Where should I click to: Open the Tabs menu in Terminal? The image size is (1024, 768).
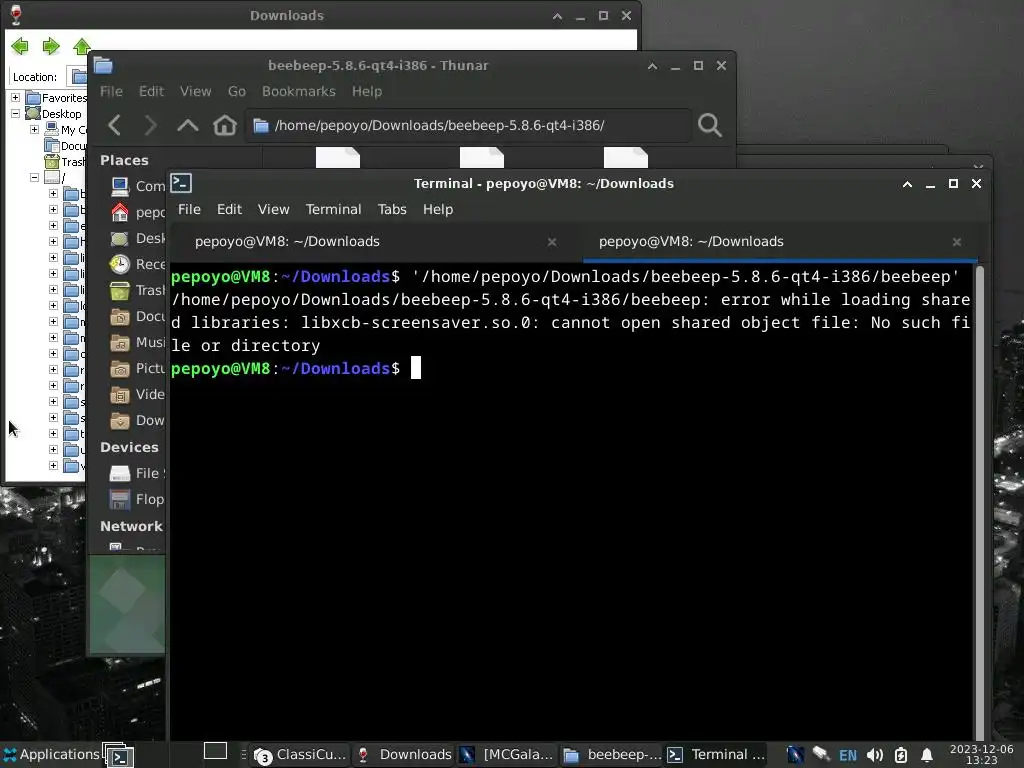click(x=392, y=209)
